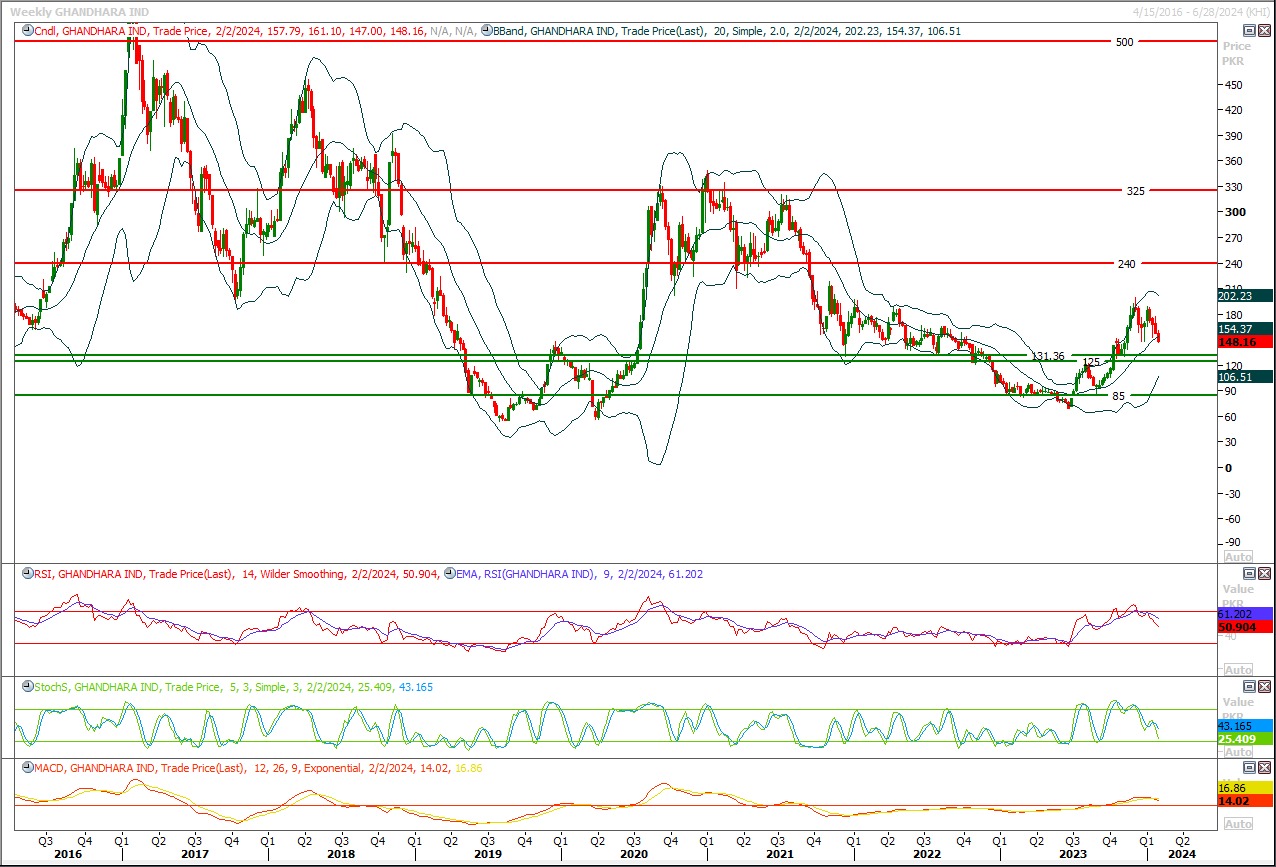Select the Cndl GHANDHARA IND candlestick legend text
This screenshot has height=867, width=1276.
pos(255,32)
